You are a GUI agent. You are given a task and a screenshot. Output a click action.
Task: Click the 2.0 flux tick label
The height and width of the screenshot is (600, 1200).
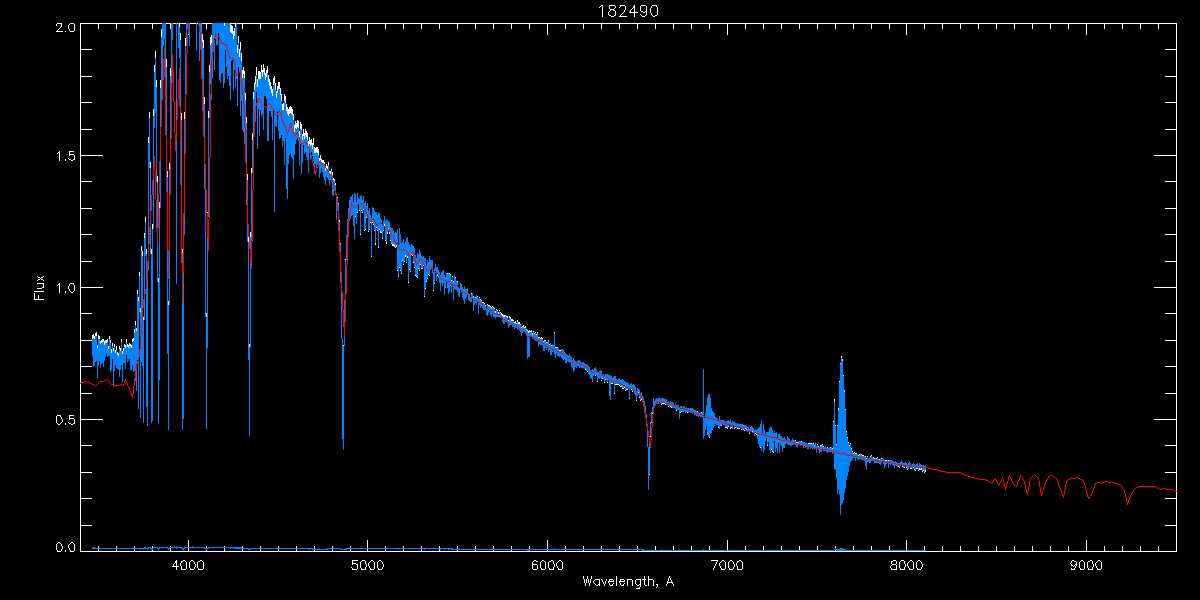[64, 27]
